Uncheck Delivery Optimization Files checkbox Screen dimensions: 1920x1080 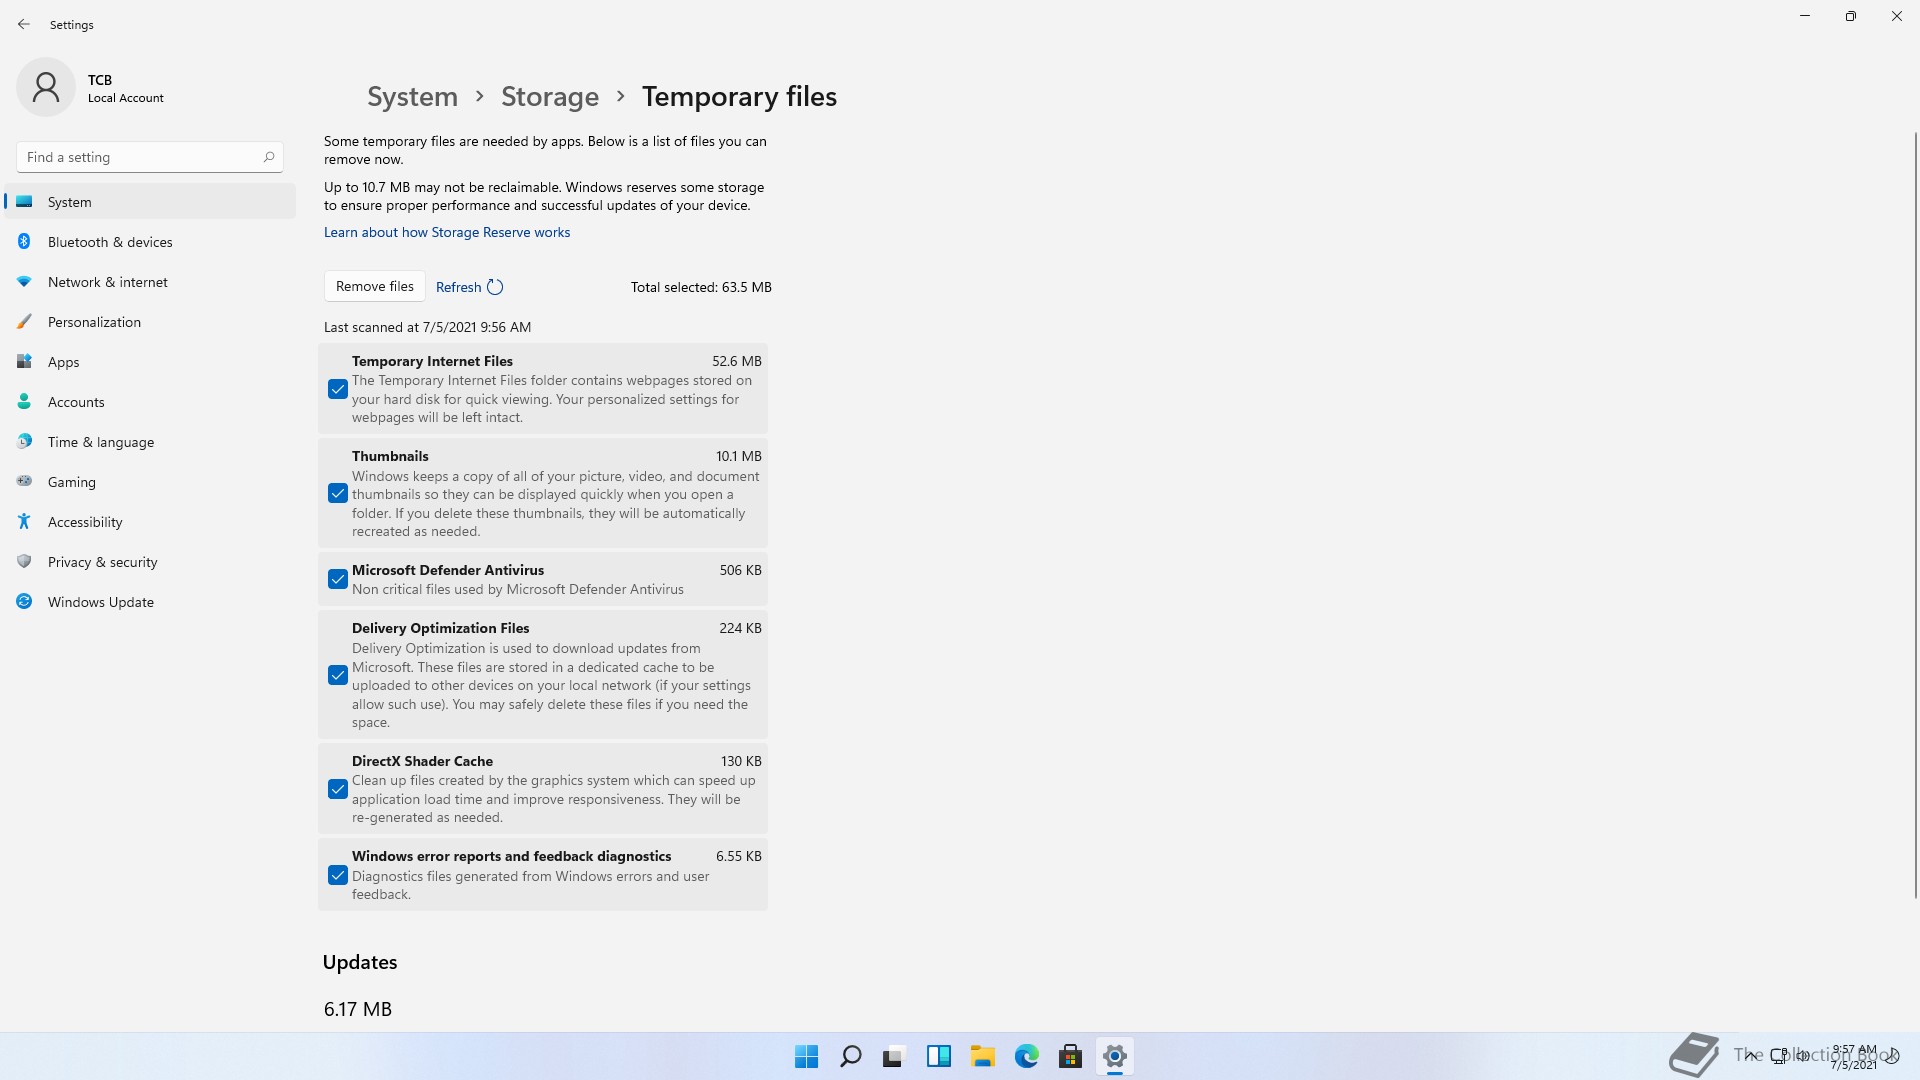click(x=338, y=675)
